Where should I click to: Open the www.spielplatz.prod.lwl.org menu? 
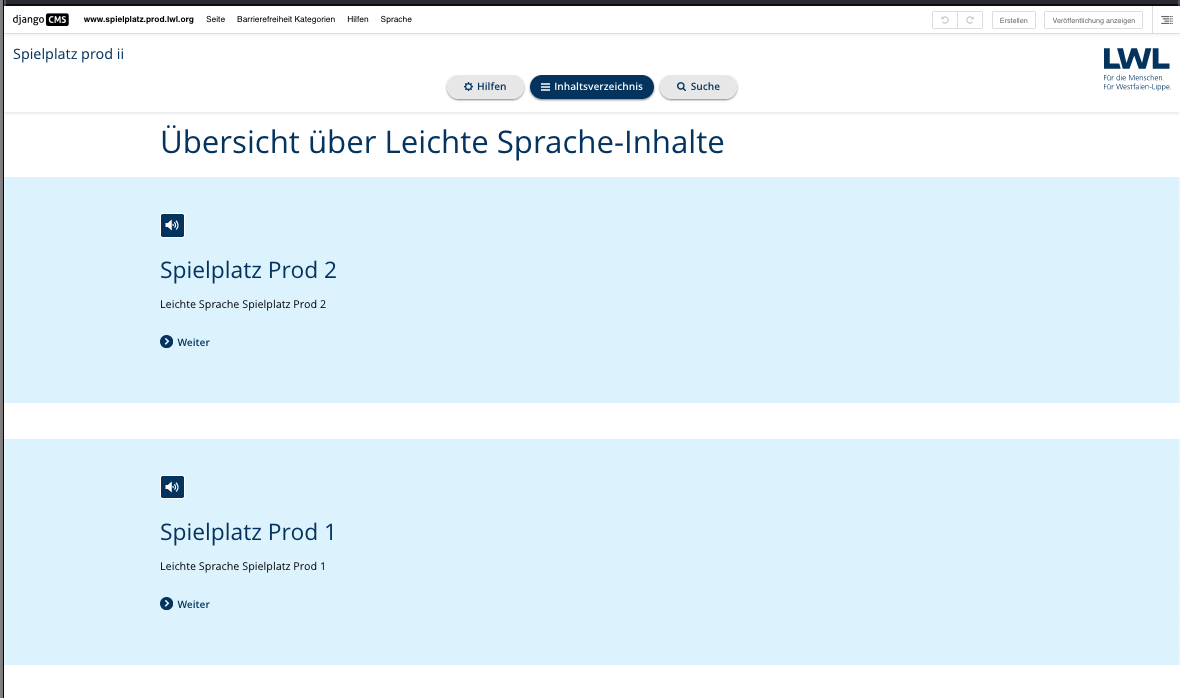tap(138, 20)
